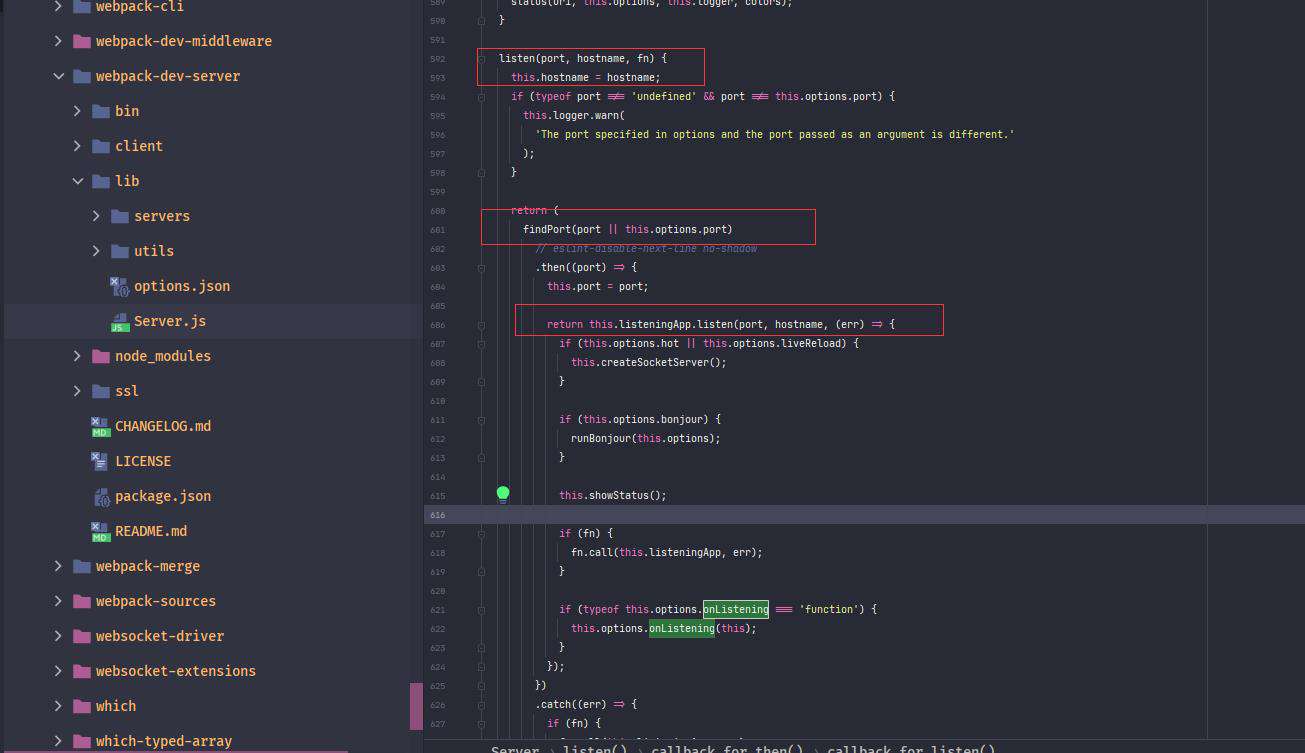Expand the which folder
This screenshot has height=753, width=1305.
58,706
